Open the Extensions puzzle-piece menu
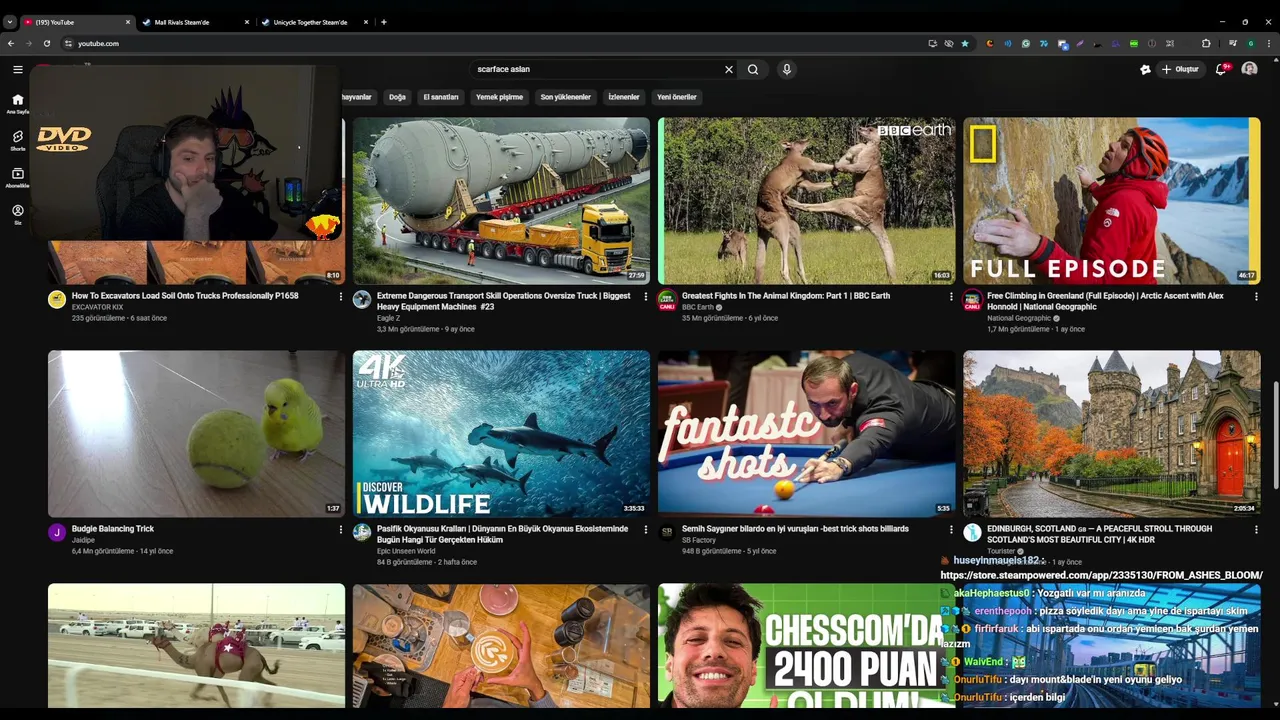This screenshot has width=1280, height=720. coord(1206,43)
